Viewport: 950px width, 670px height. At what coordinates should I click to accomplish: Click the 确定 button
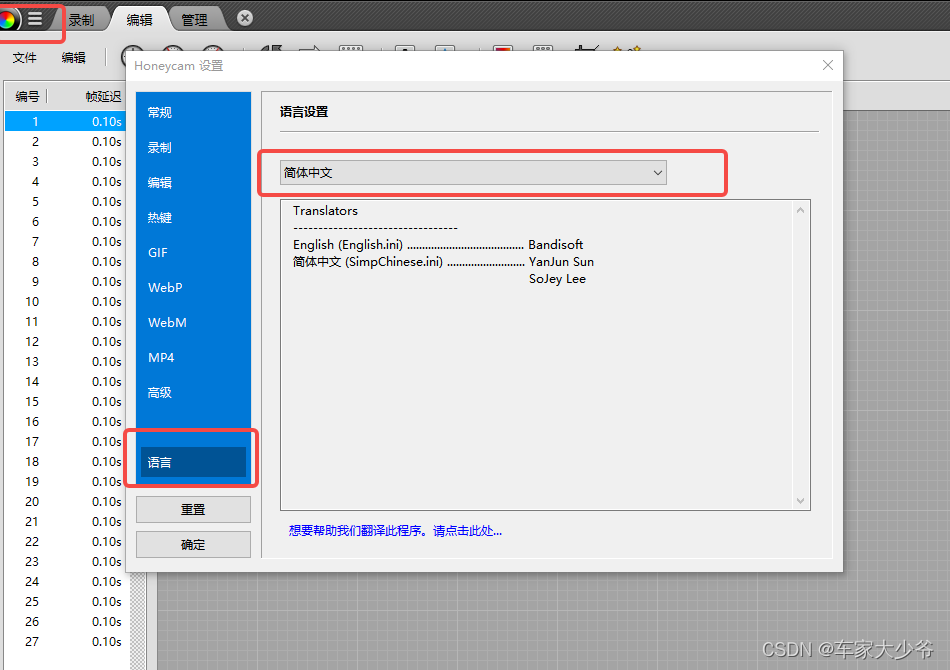click(193, 545)
